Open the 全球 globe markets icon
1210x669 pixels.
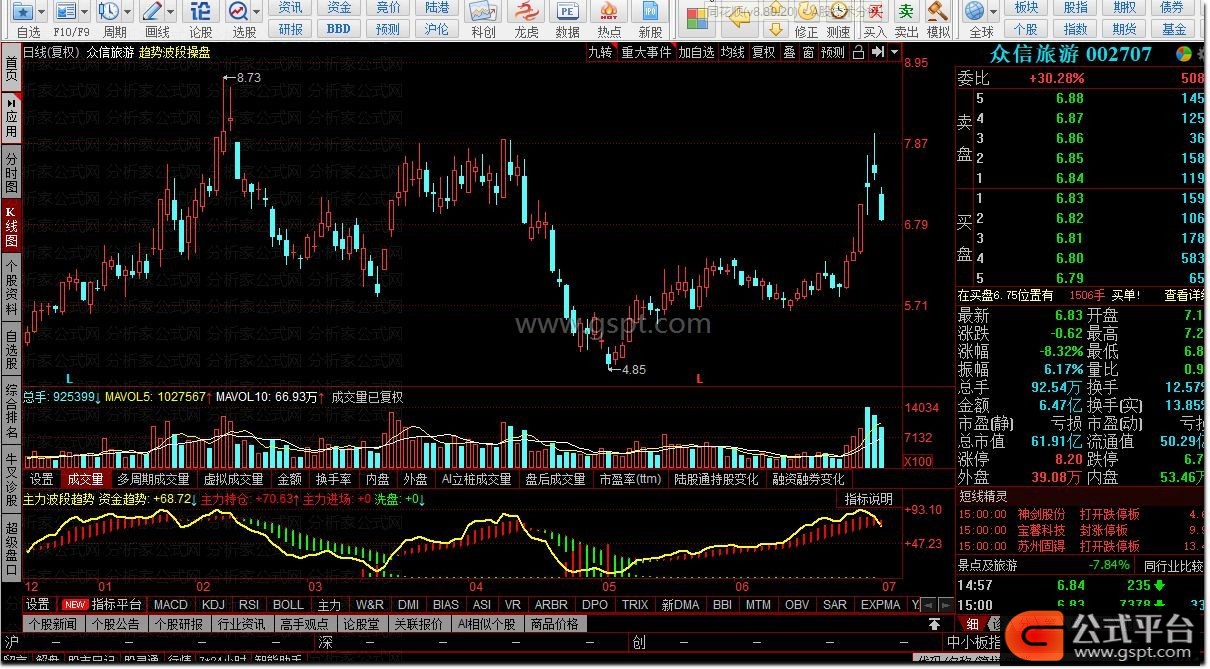pyautogui.click(x=974, y=11)
